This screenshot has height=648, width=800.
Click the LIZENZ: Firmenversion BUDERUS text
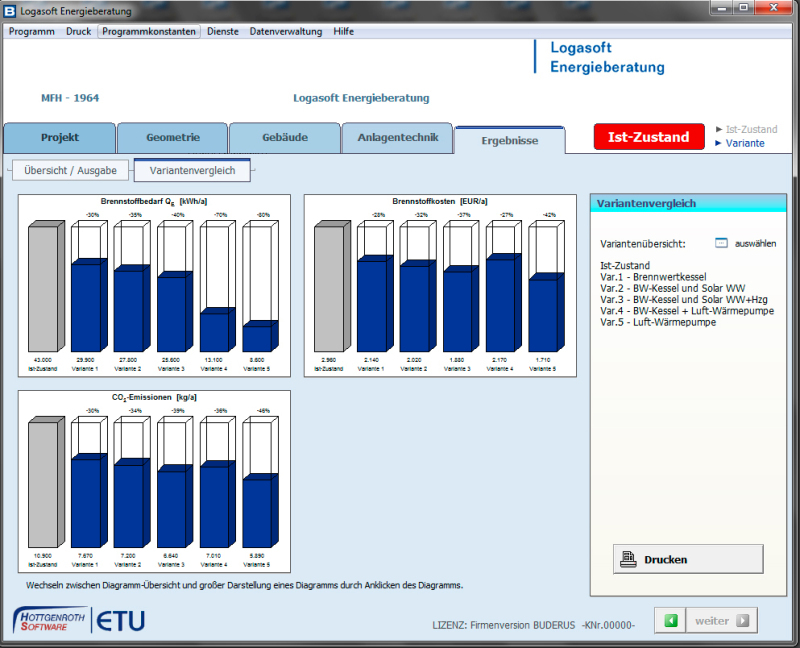coord(534,625)
